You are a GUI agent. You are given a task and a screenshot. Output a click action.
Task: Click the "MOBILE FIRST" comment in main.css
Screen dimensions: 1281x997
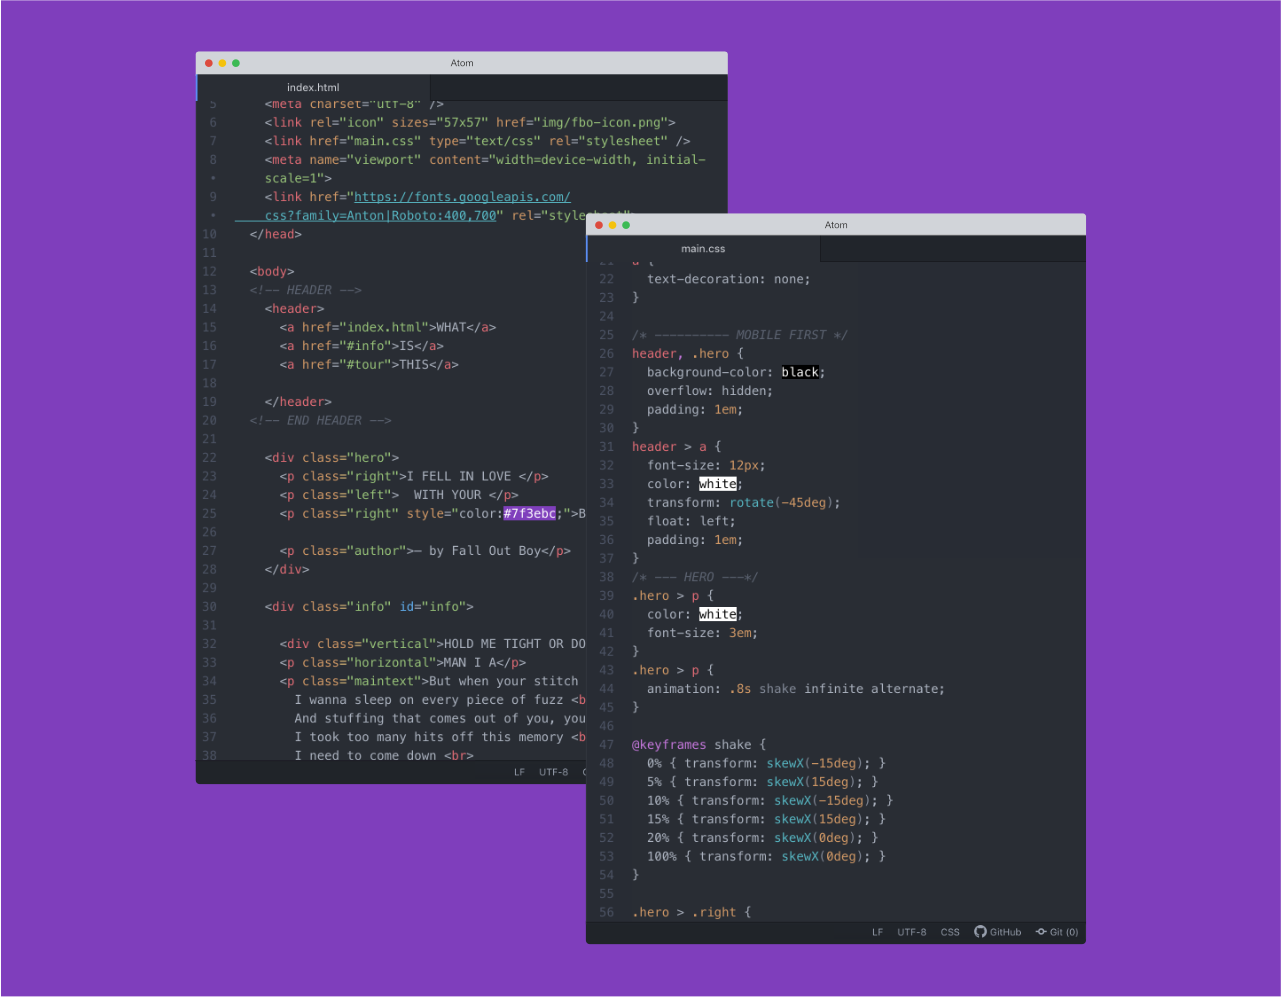(740, 335)
